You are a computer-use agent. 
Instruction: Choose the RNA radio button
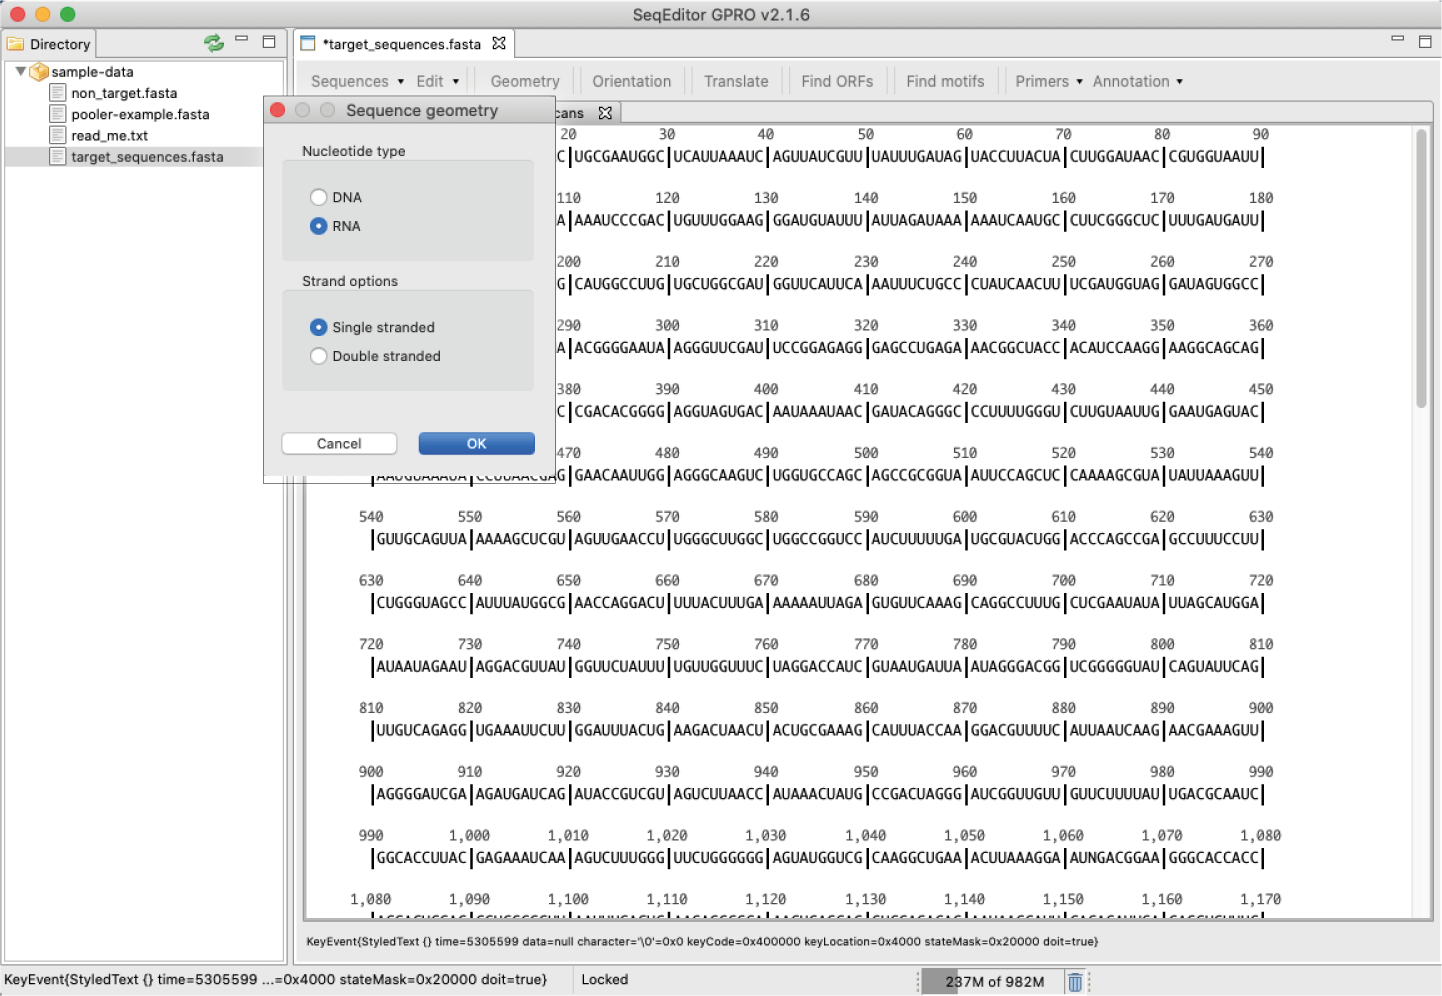[319, 226]
